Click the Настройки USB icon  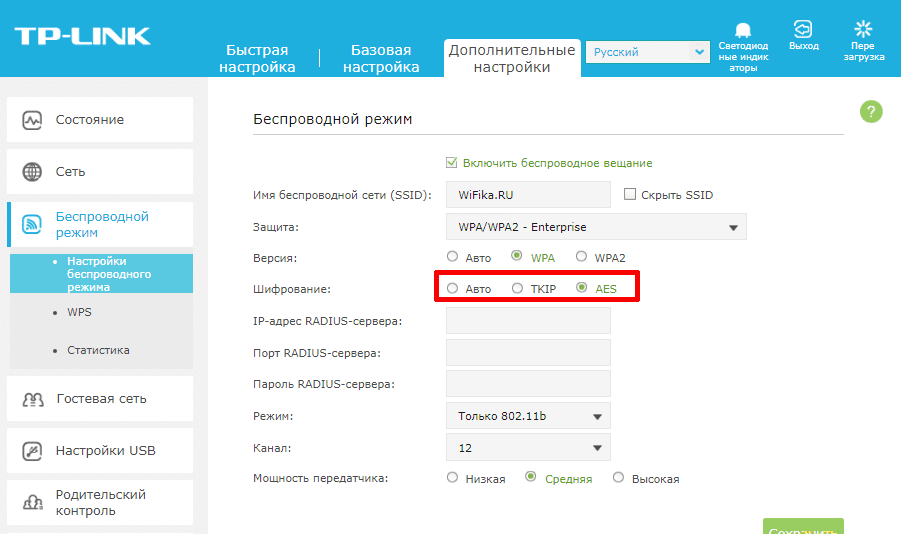coord(33,451)
